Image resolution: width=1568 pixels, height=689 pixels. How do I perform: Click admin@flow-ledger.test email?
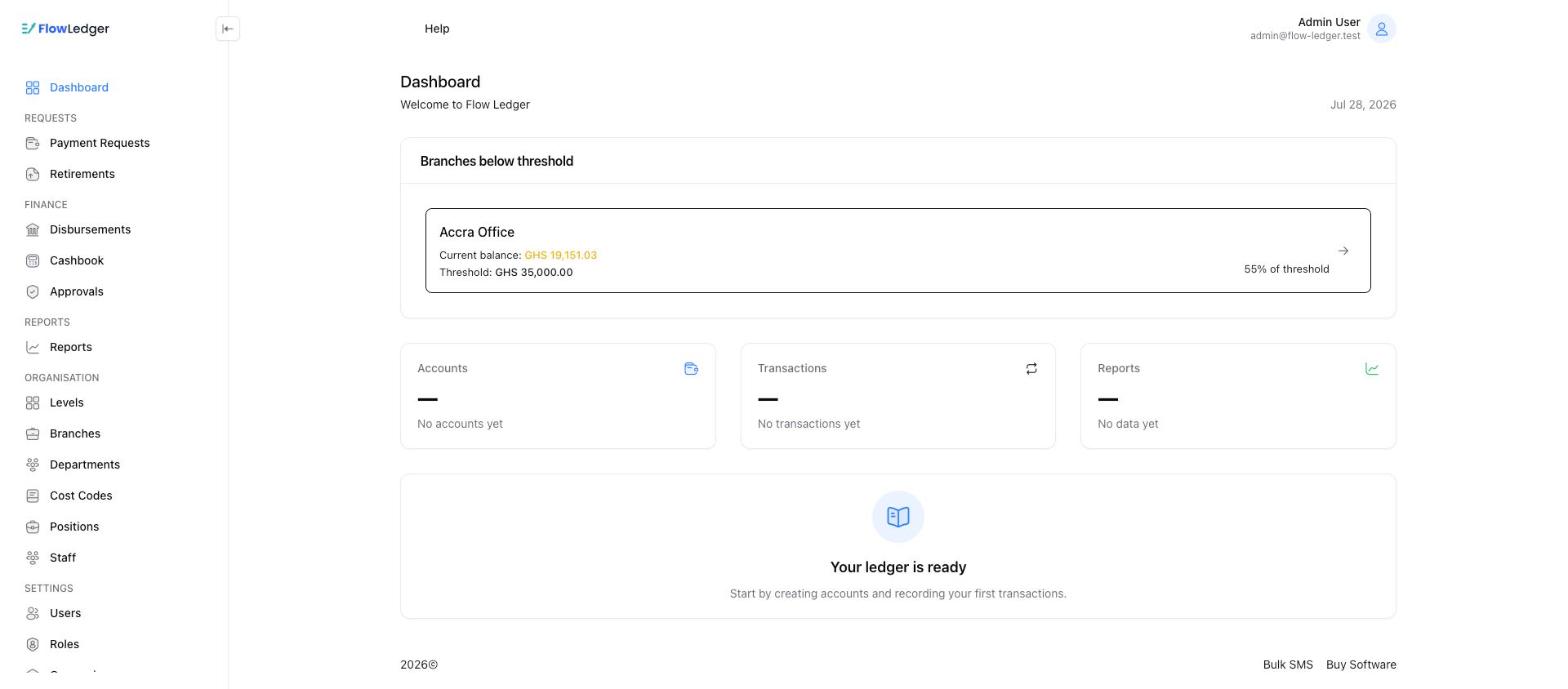(x=1305, y=36)
